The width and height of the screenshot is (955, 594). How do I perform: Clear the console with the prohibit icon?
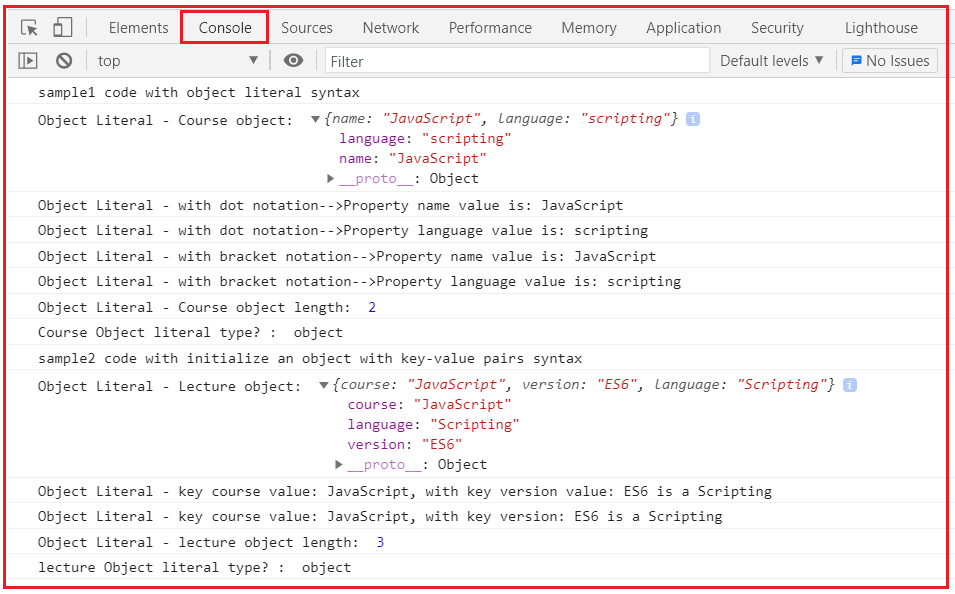tap(62, 60)
